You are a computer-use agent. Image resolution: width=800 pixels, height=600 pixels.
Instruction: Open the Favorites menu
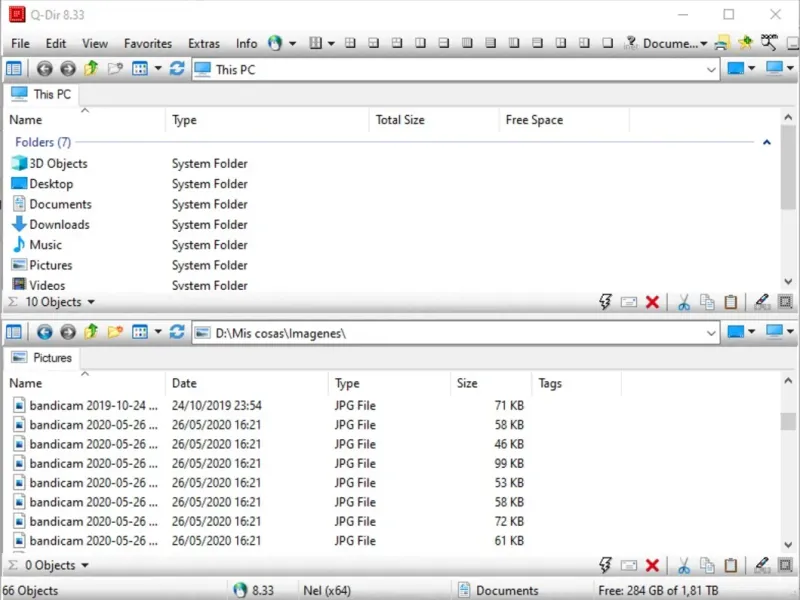(148, 43)
